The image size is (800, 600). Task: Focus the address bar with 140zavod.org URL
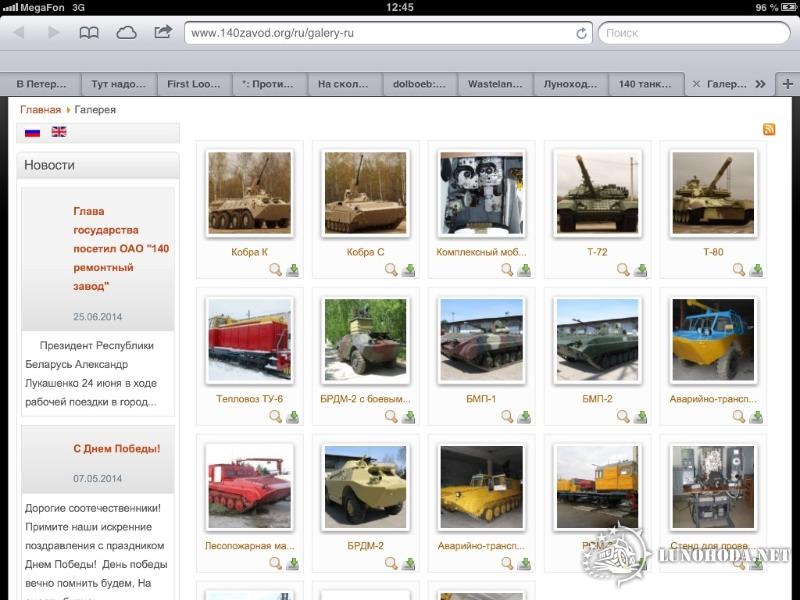[x=388, y=33]
